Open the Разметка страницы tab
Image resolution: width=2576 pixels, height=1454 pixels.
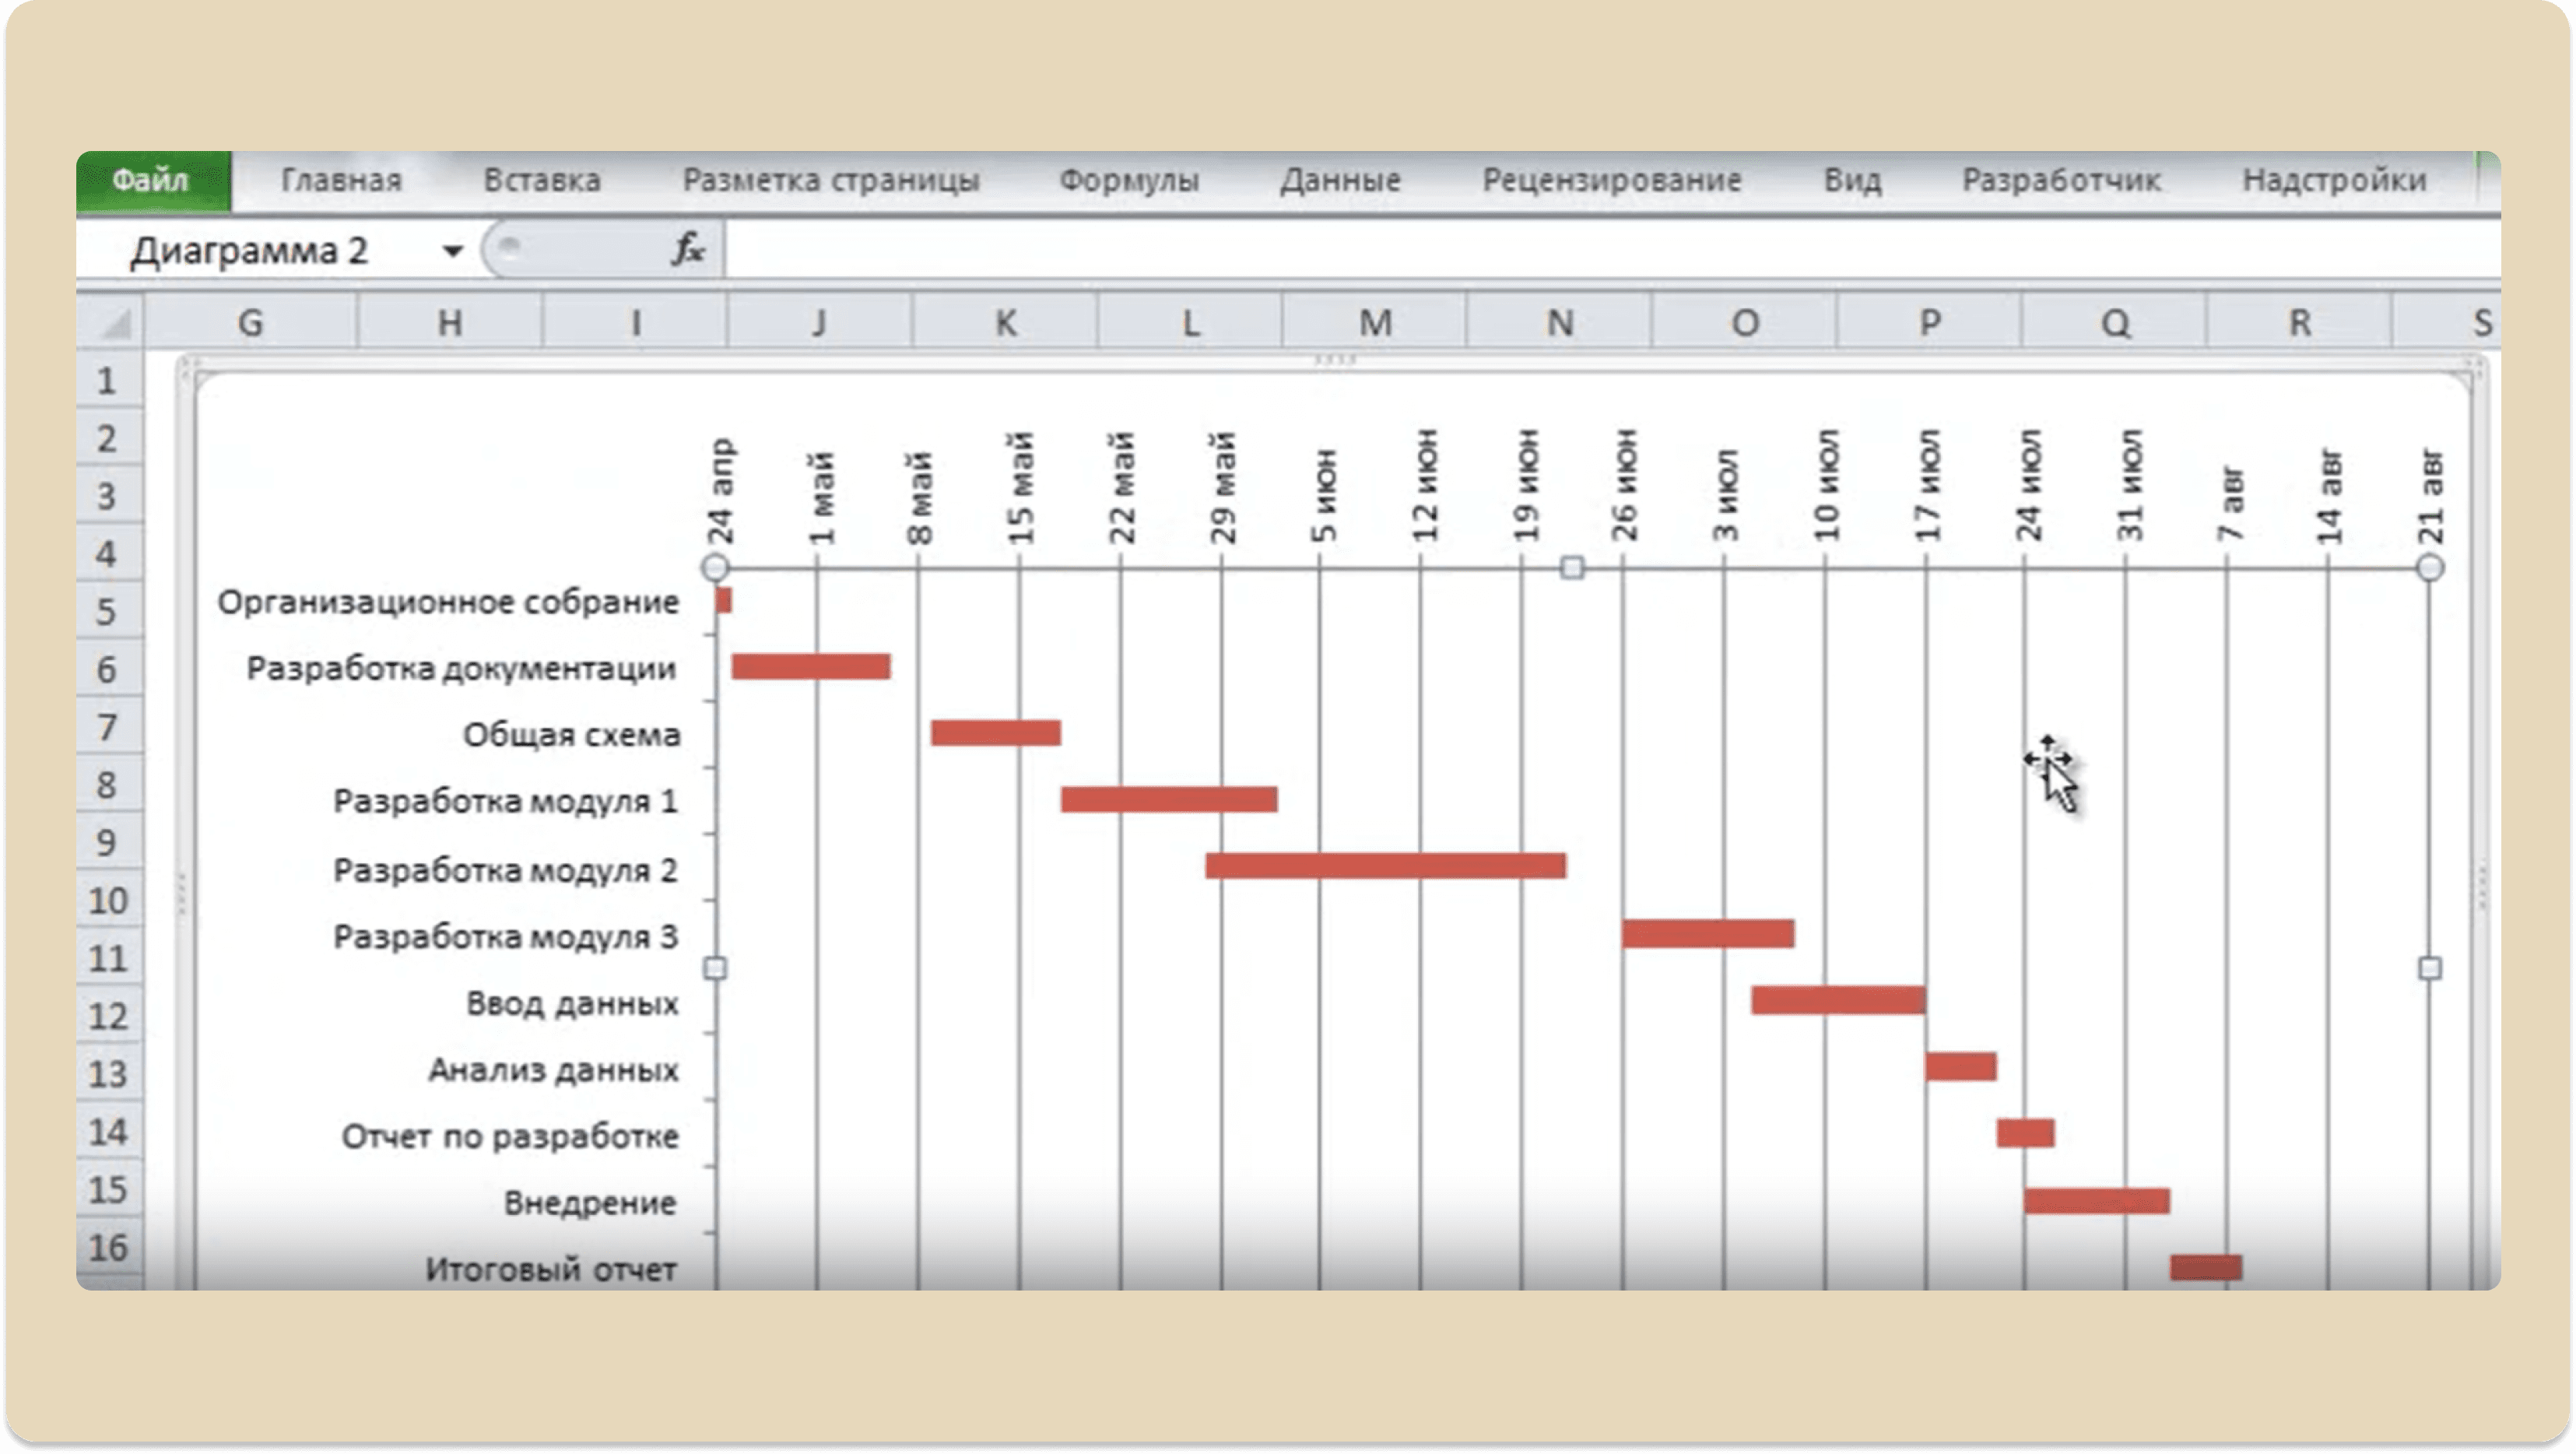coord(831,180)
